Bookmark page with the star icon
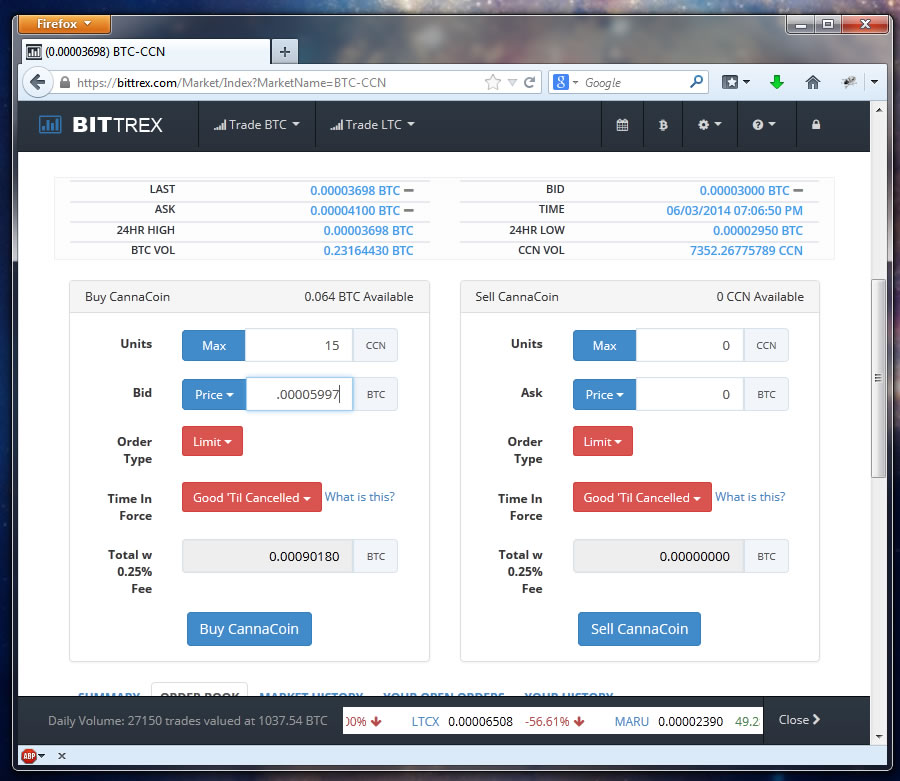This screenshot has width=900, height=781. pyautogui.click(x=492, y=82)
